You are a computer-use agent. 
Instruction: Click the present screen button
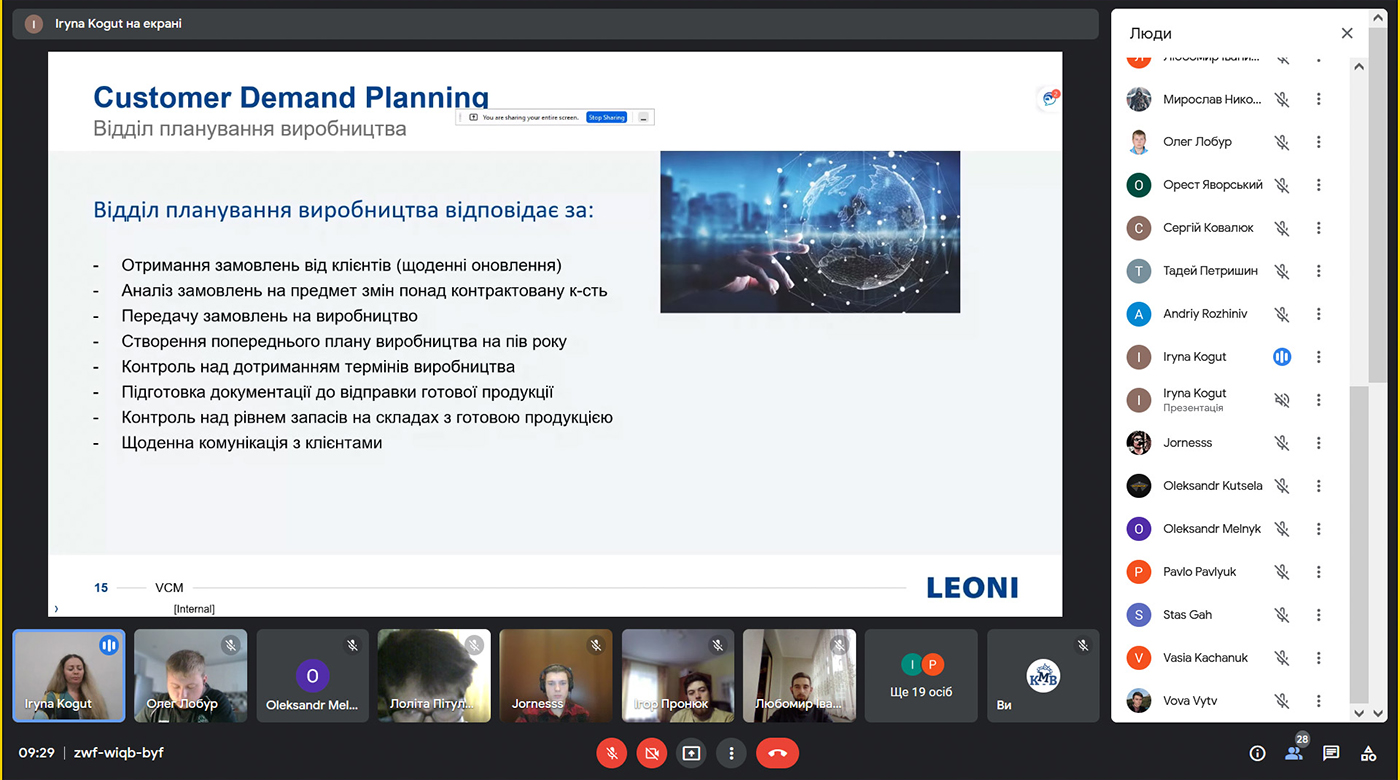[x=691, y=753]
